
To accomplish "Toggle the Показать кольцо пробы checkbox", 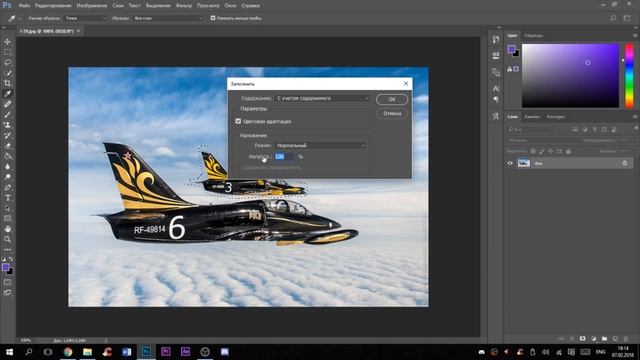I will 213,18.
